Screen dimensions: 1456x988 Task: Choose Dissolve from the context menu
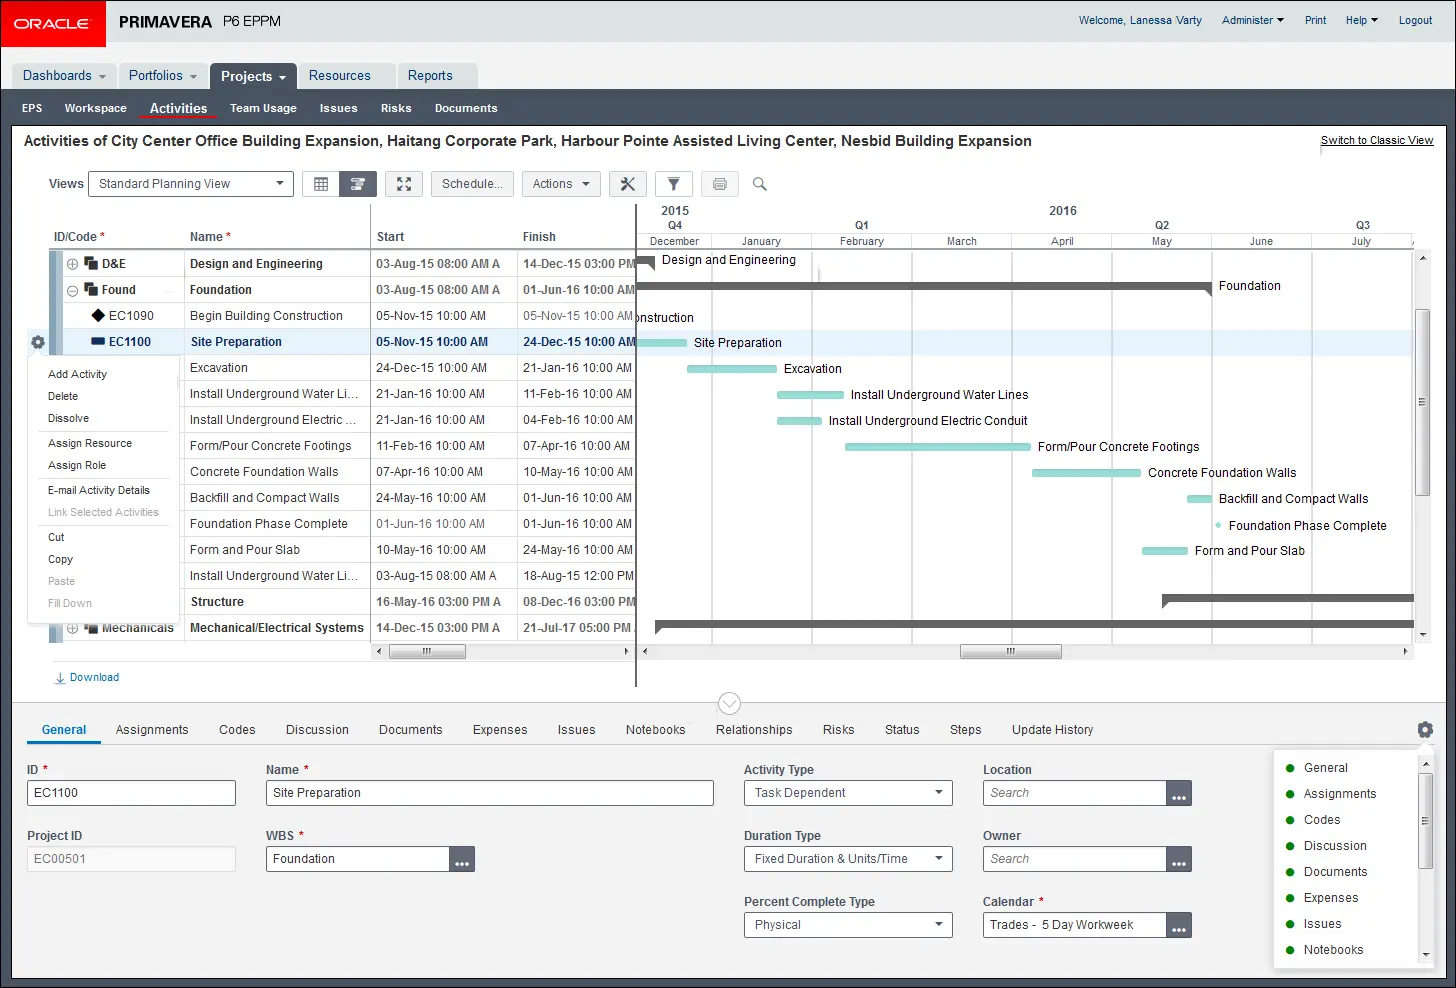click(x=68, y=418)
